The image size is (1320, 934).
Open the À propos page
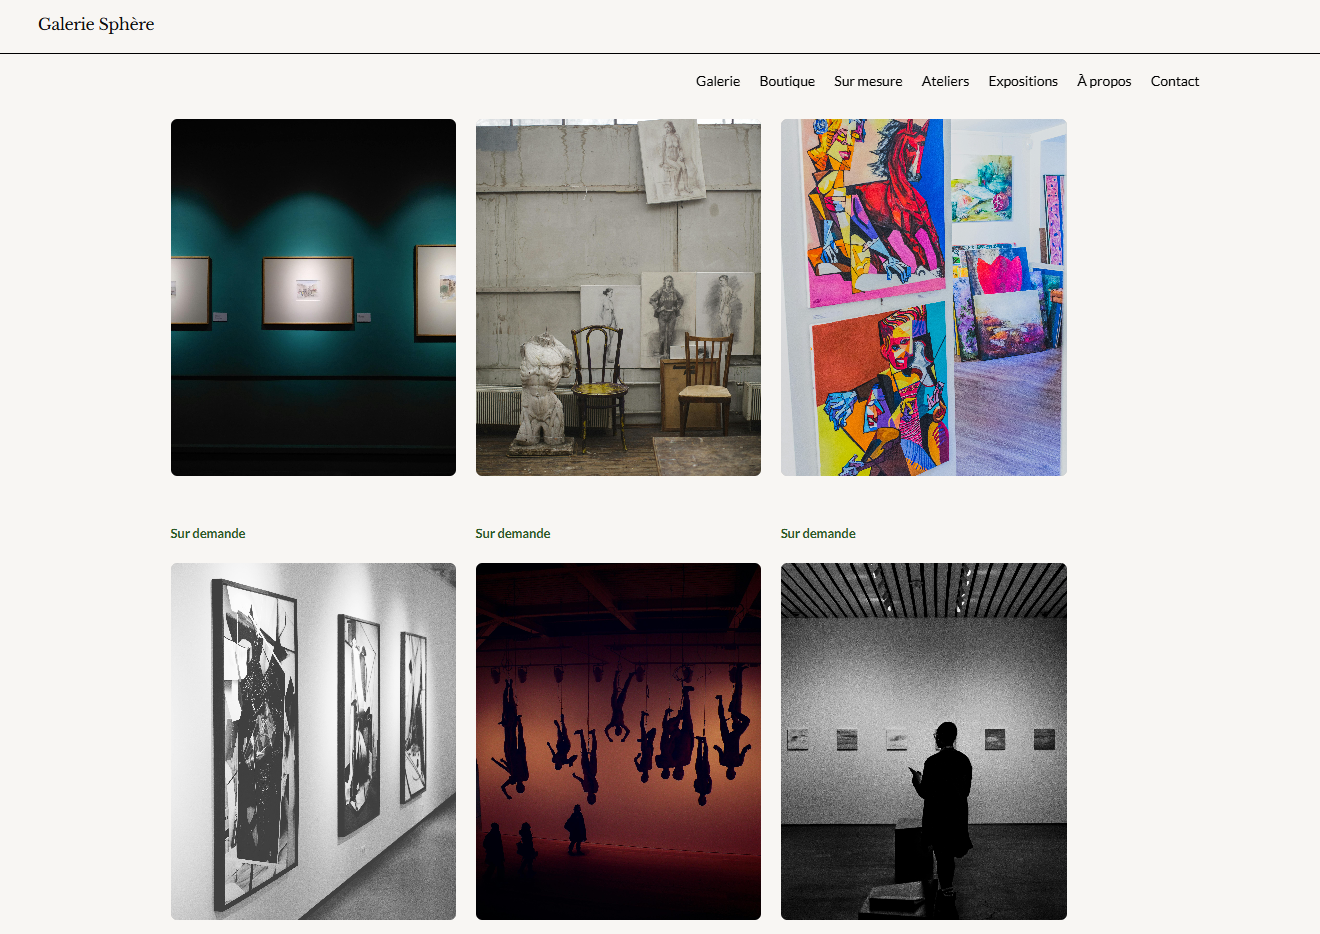click(1104, 81)
